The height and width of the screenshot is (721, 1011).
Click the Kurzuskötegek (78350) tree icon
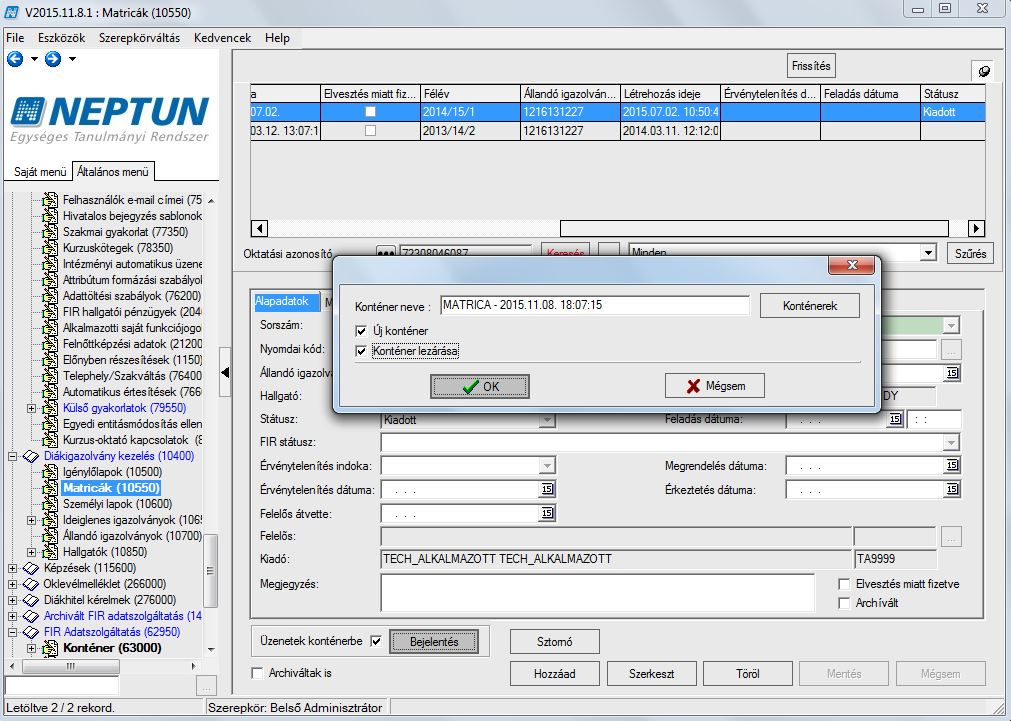[50, 248]
